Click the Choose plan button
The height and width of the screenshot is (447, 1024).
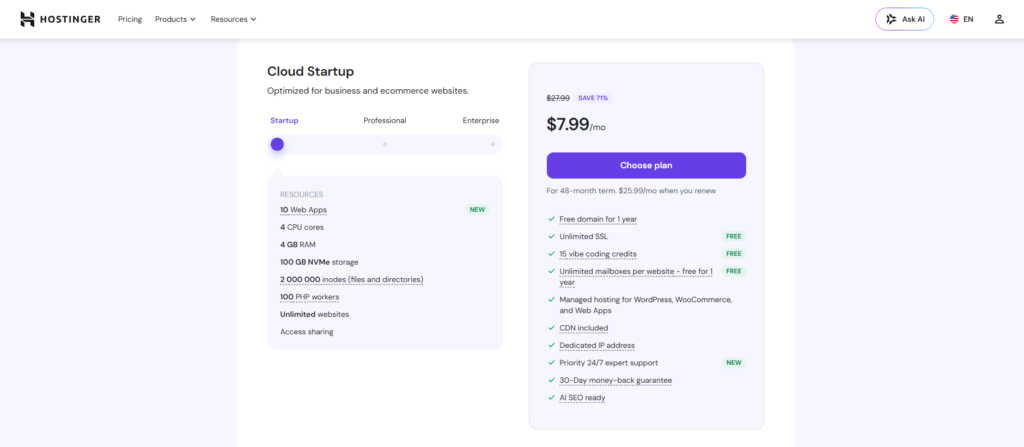646,165
